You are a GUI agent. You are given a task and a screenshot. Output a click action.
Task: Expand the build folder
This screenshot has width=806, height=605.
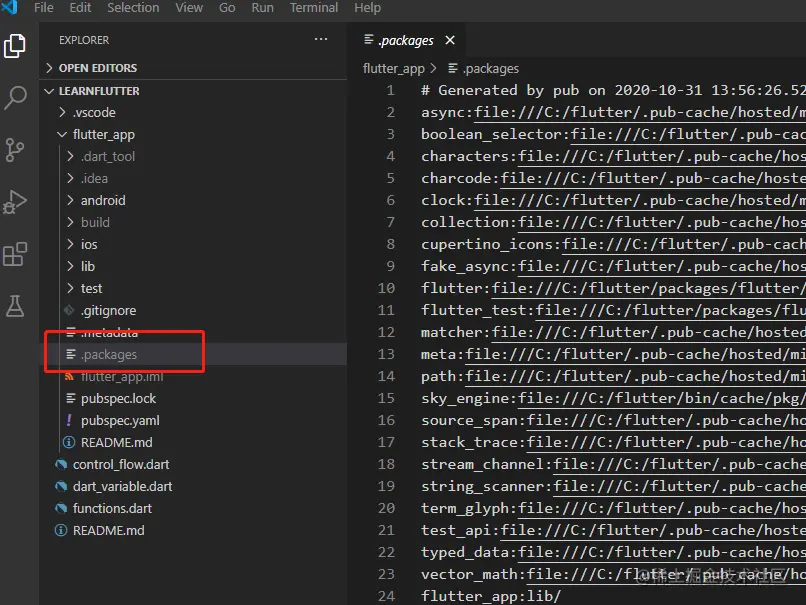70,222
